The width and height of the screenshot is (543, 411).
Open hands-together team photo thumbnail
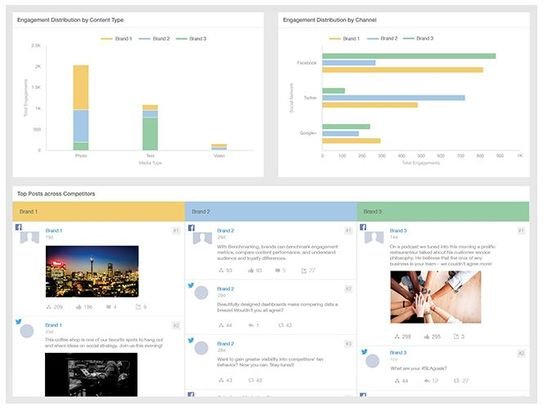pos(436,297)
